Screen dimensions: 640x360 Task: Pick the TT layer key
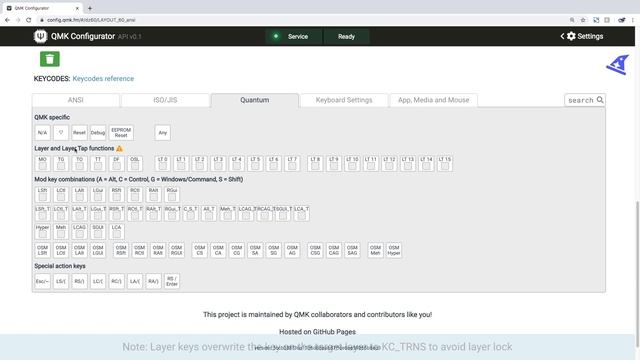pyautogui.click(x=98, y=164)
